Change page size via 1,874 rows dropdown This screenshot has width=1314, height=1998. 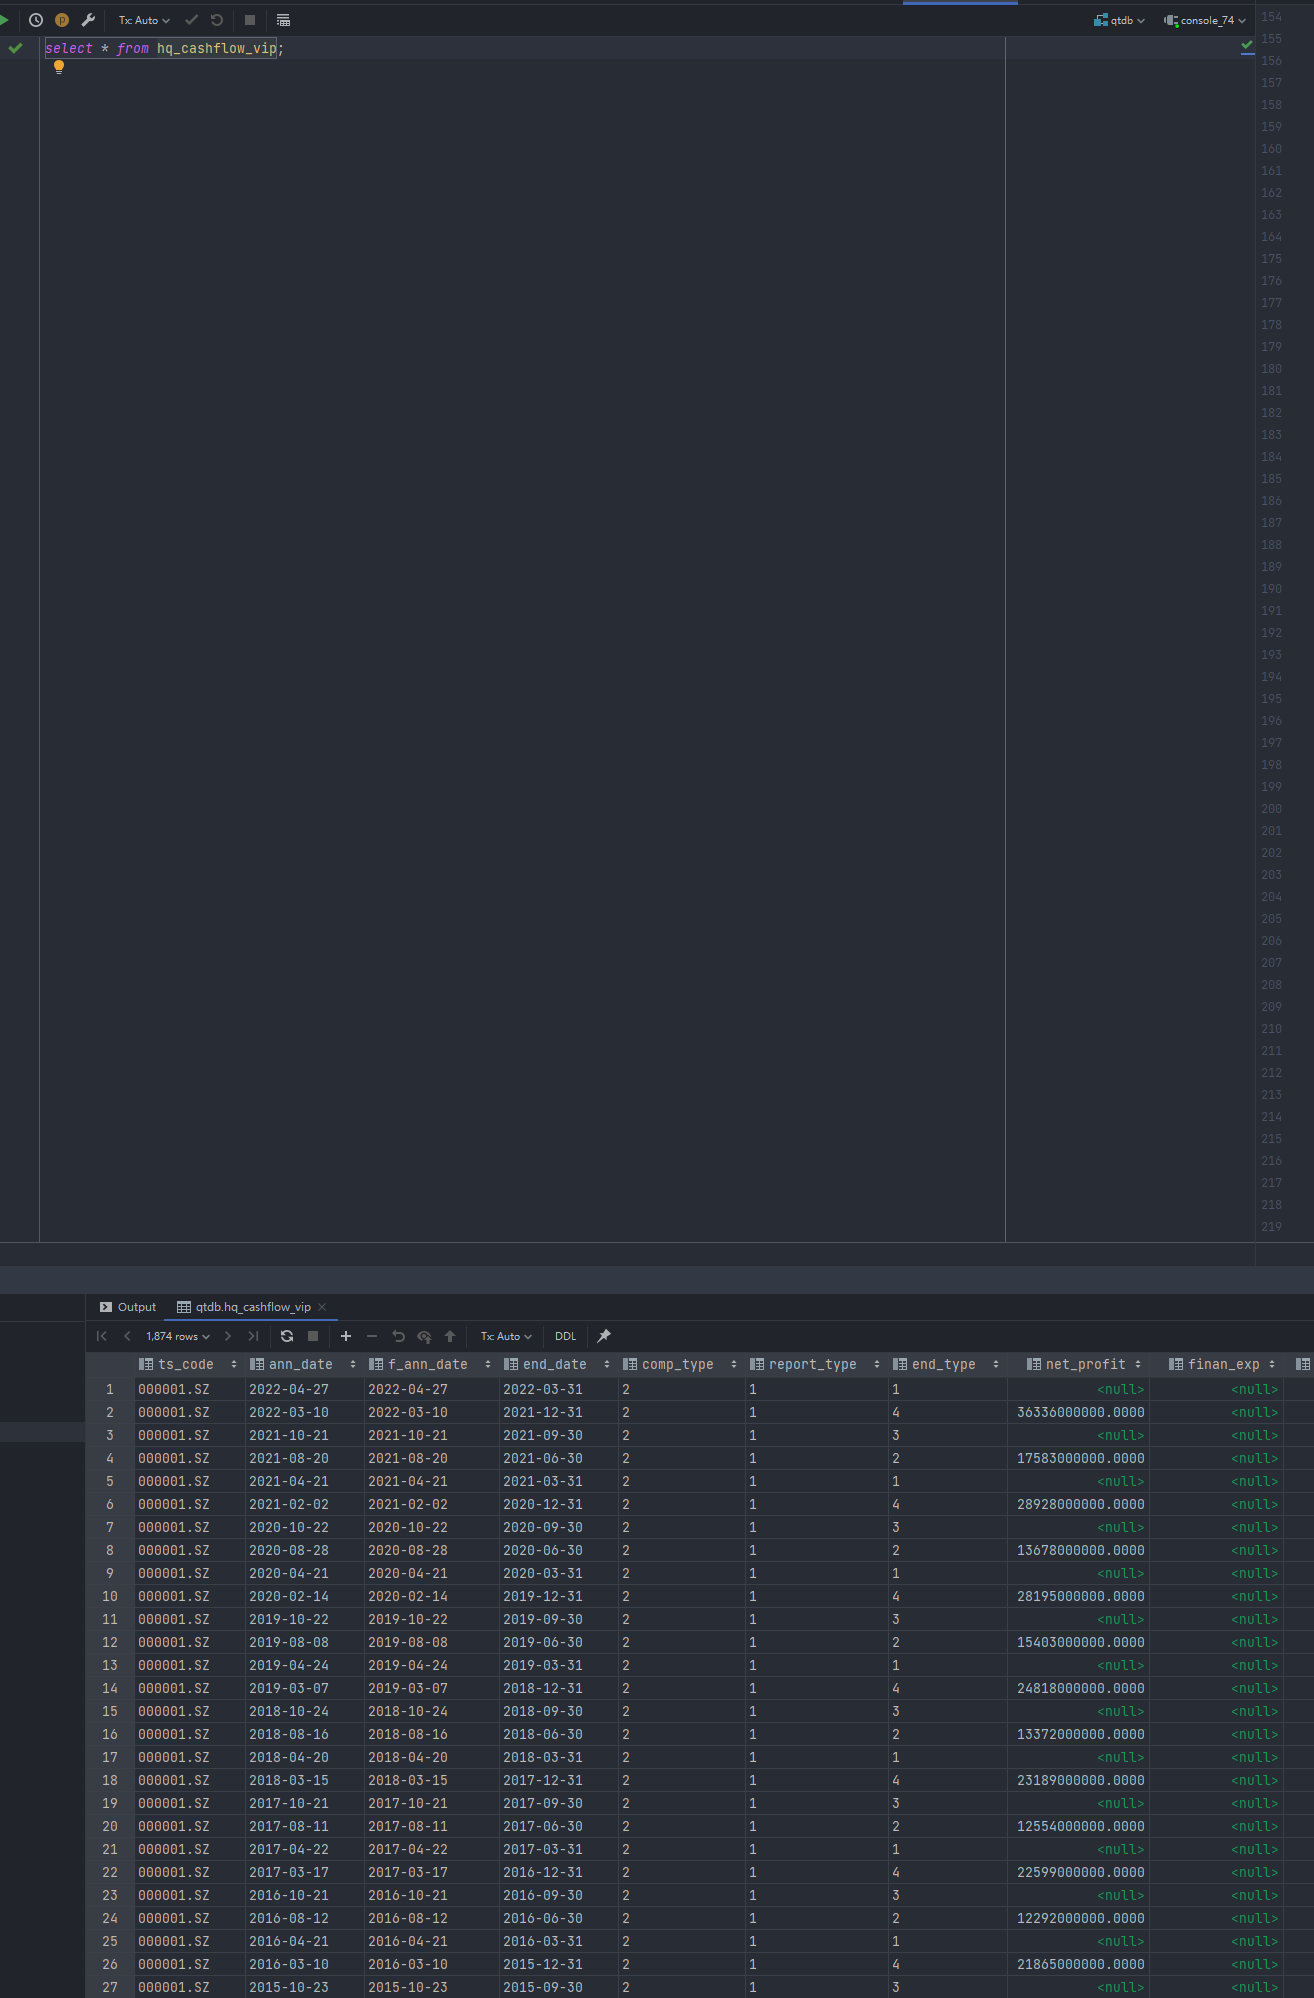pos(177,1336)
